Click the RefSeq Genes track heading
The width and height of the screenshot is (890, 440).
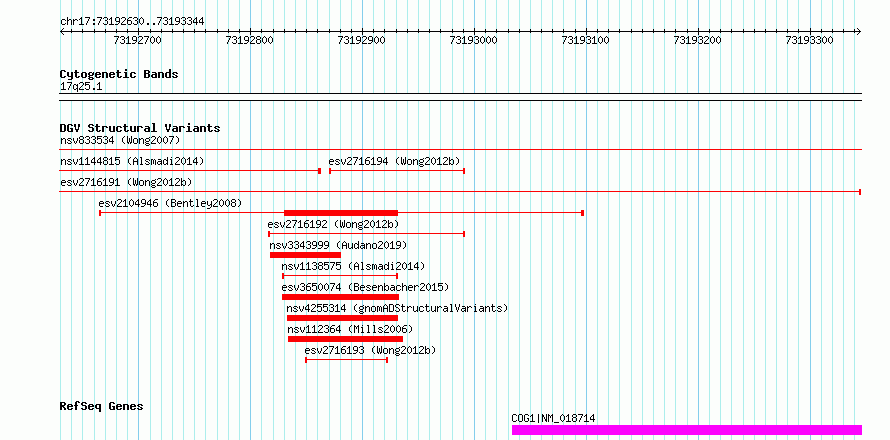[x=102, y=407]
